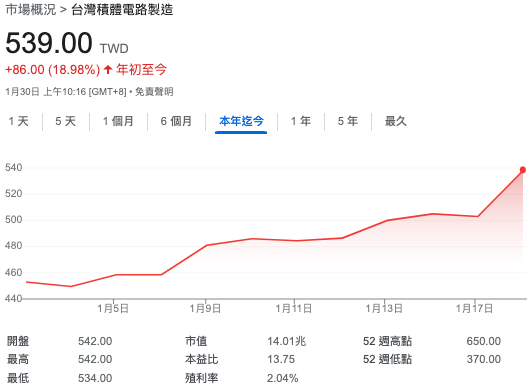Click the 殖利率 label
The image size is (530, 390).
click(201, 378)
